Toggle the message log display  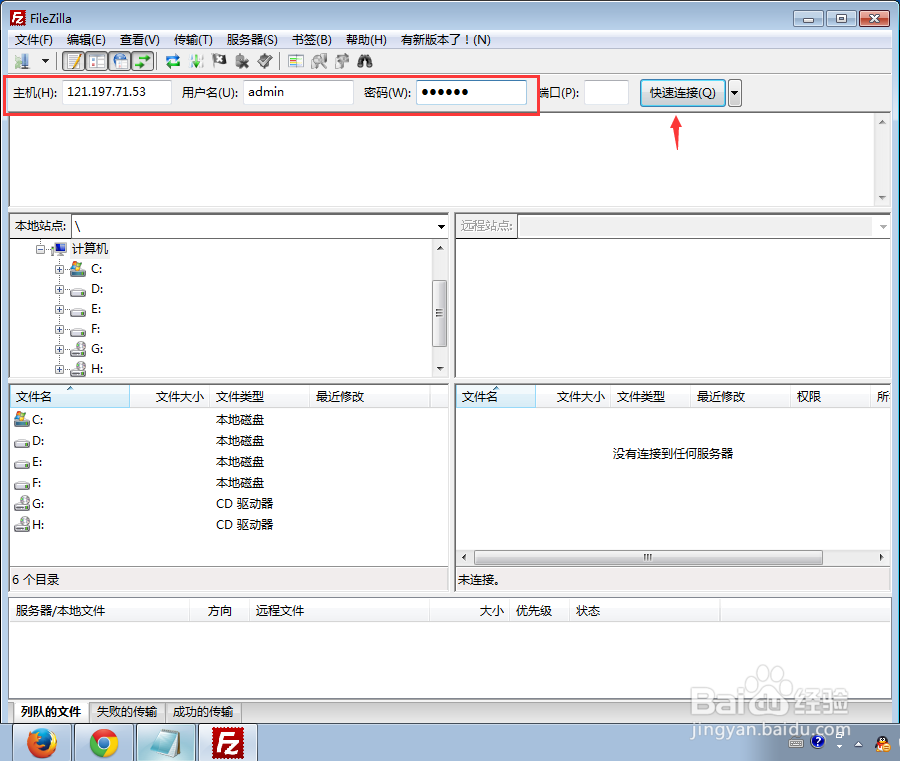[x=74, y=61]
